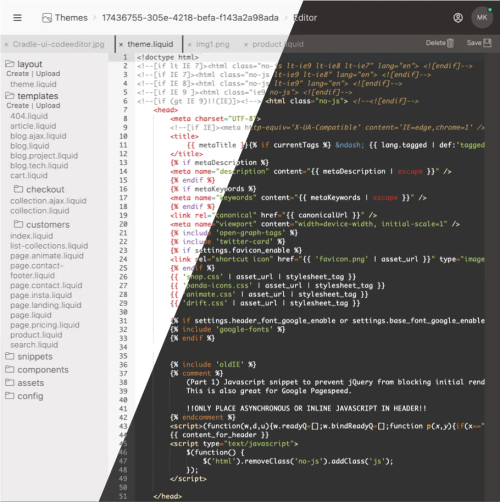The height and width of the screenshot is (502, 500).
Task: Place cursor in the doctype html line
Action: point(168,57)
